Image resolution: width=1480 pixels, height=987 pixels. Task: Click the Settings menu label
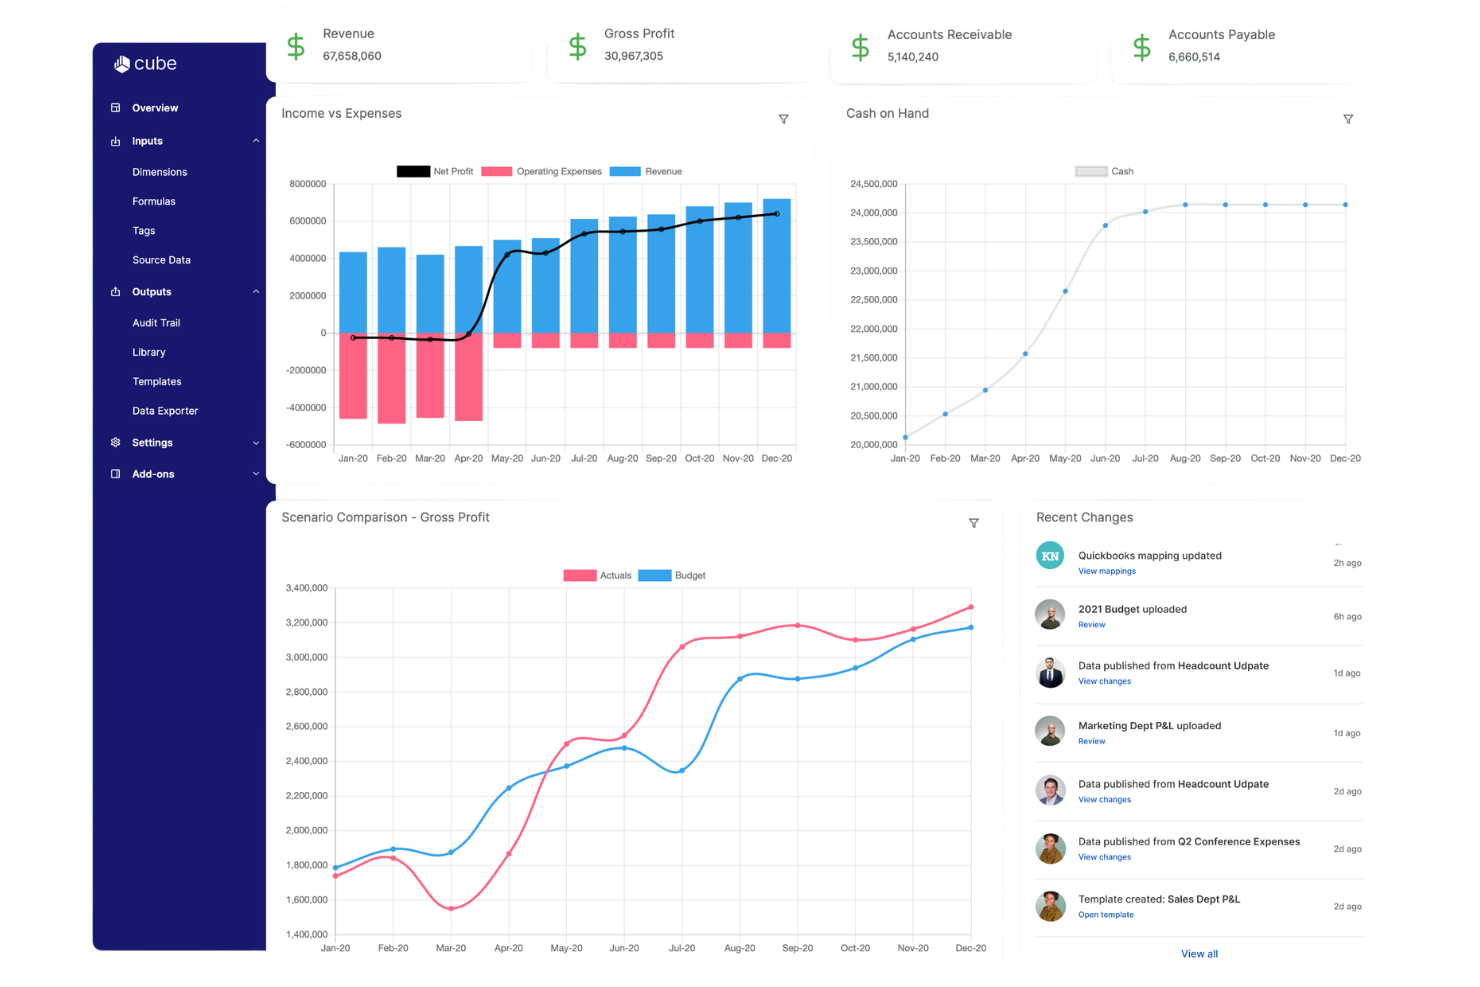pyautogui.click(x=152, y=443)
